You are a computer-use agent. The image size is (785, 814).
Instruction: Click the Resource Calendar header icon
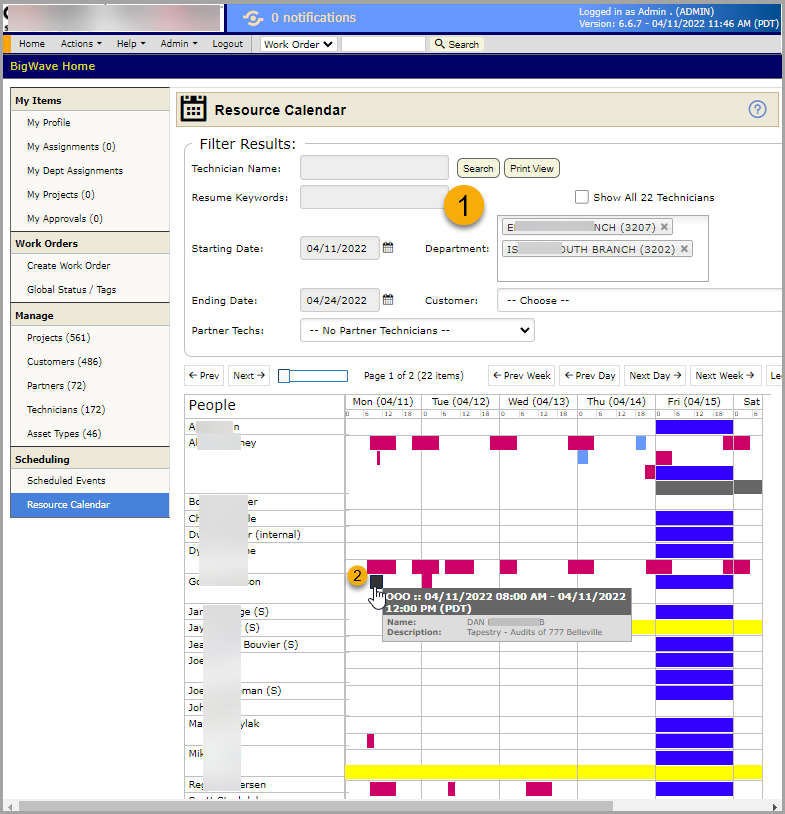pos(193,108)
